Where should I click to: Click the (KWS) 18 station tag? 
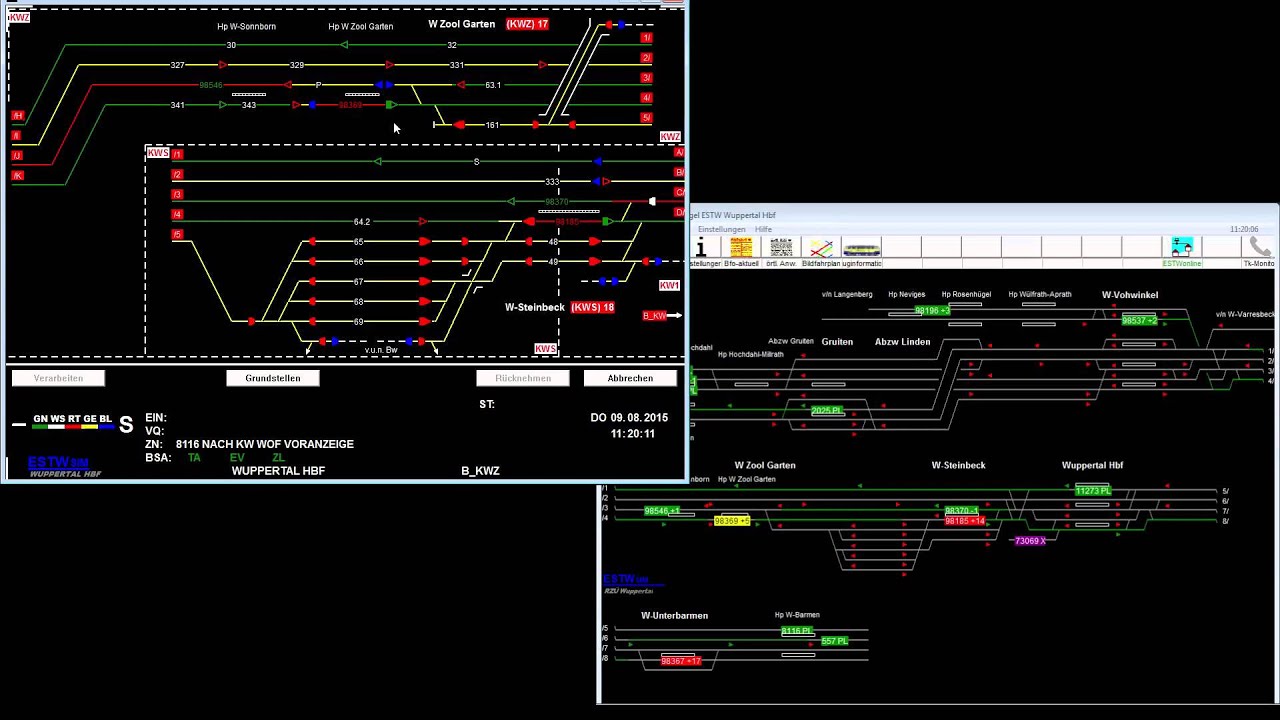pyautogui.click(x=593, y=307)
